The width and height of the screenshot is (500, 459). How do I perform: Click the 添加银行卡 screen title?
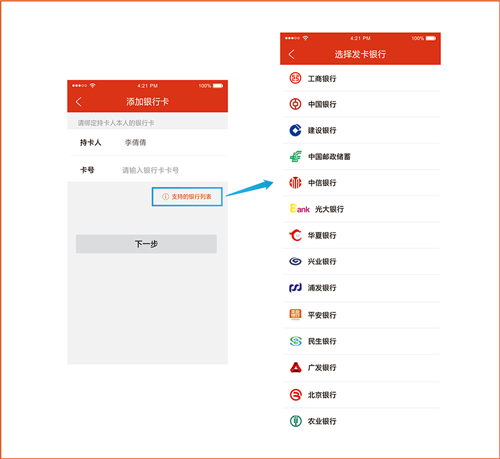pos(147,102)
